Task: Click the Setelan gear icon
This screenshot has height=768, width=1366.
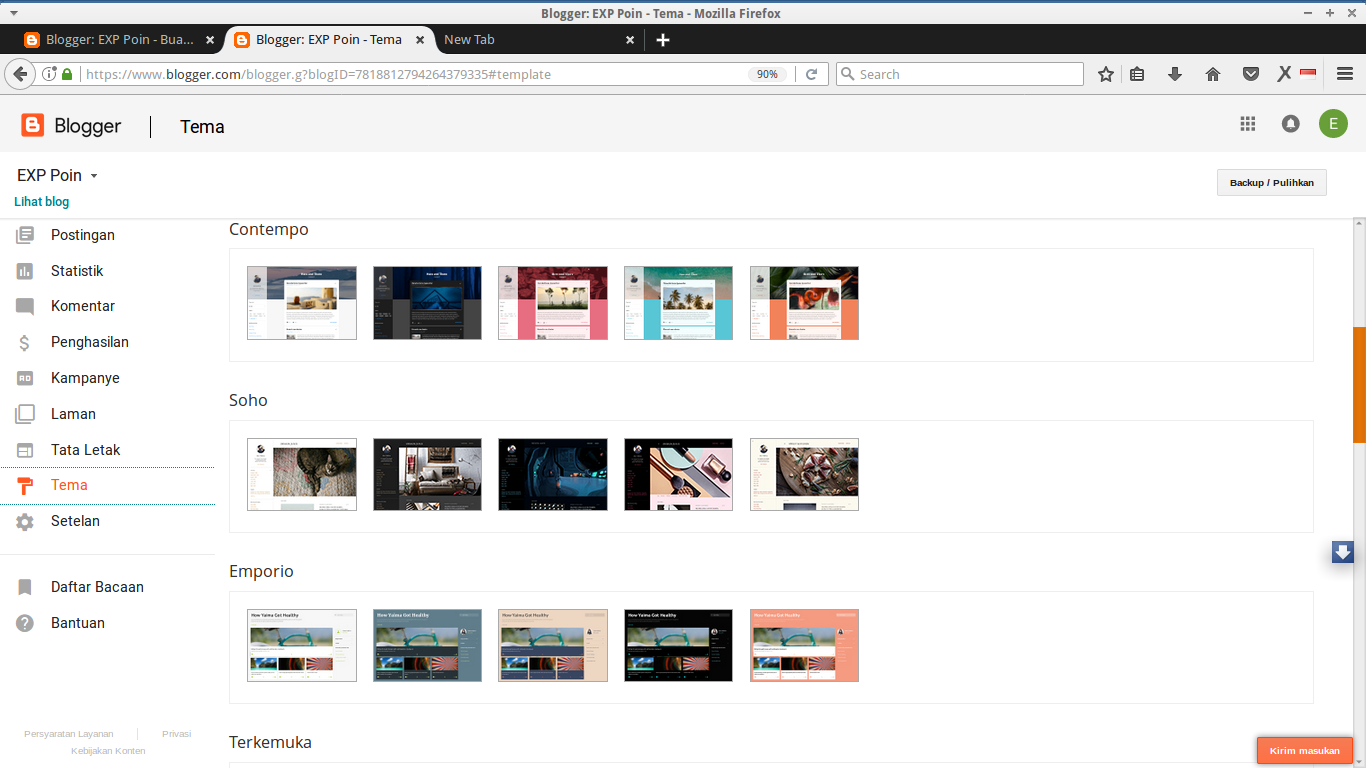Action: coord(25,522)
